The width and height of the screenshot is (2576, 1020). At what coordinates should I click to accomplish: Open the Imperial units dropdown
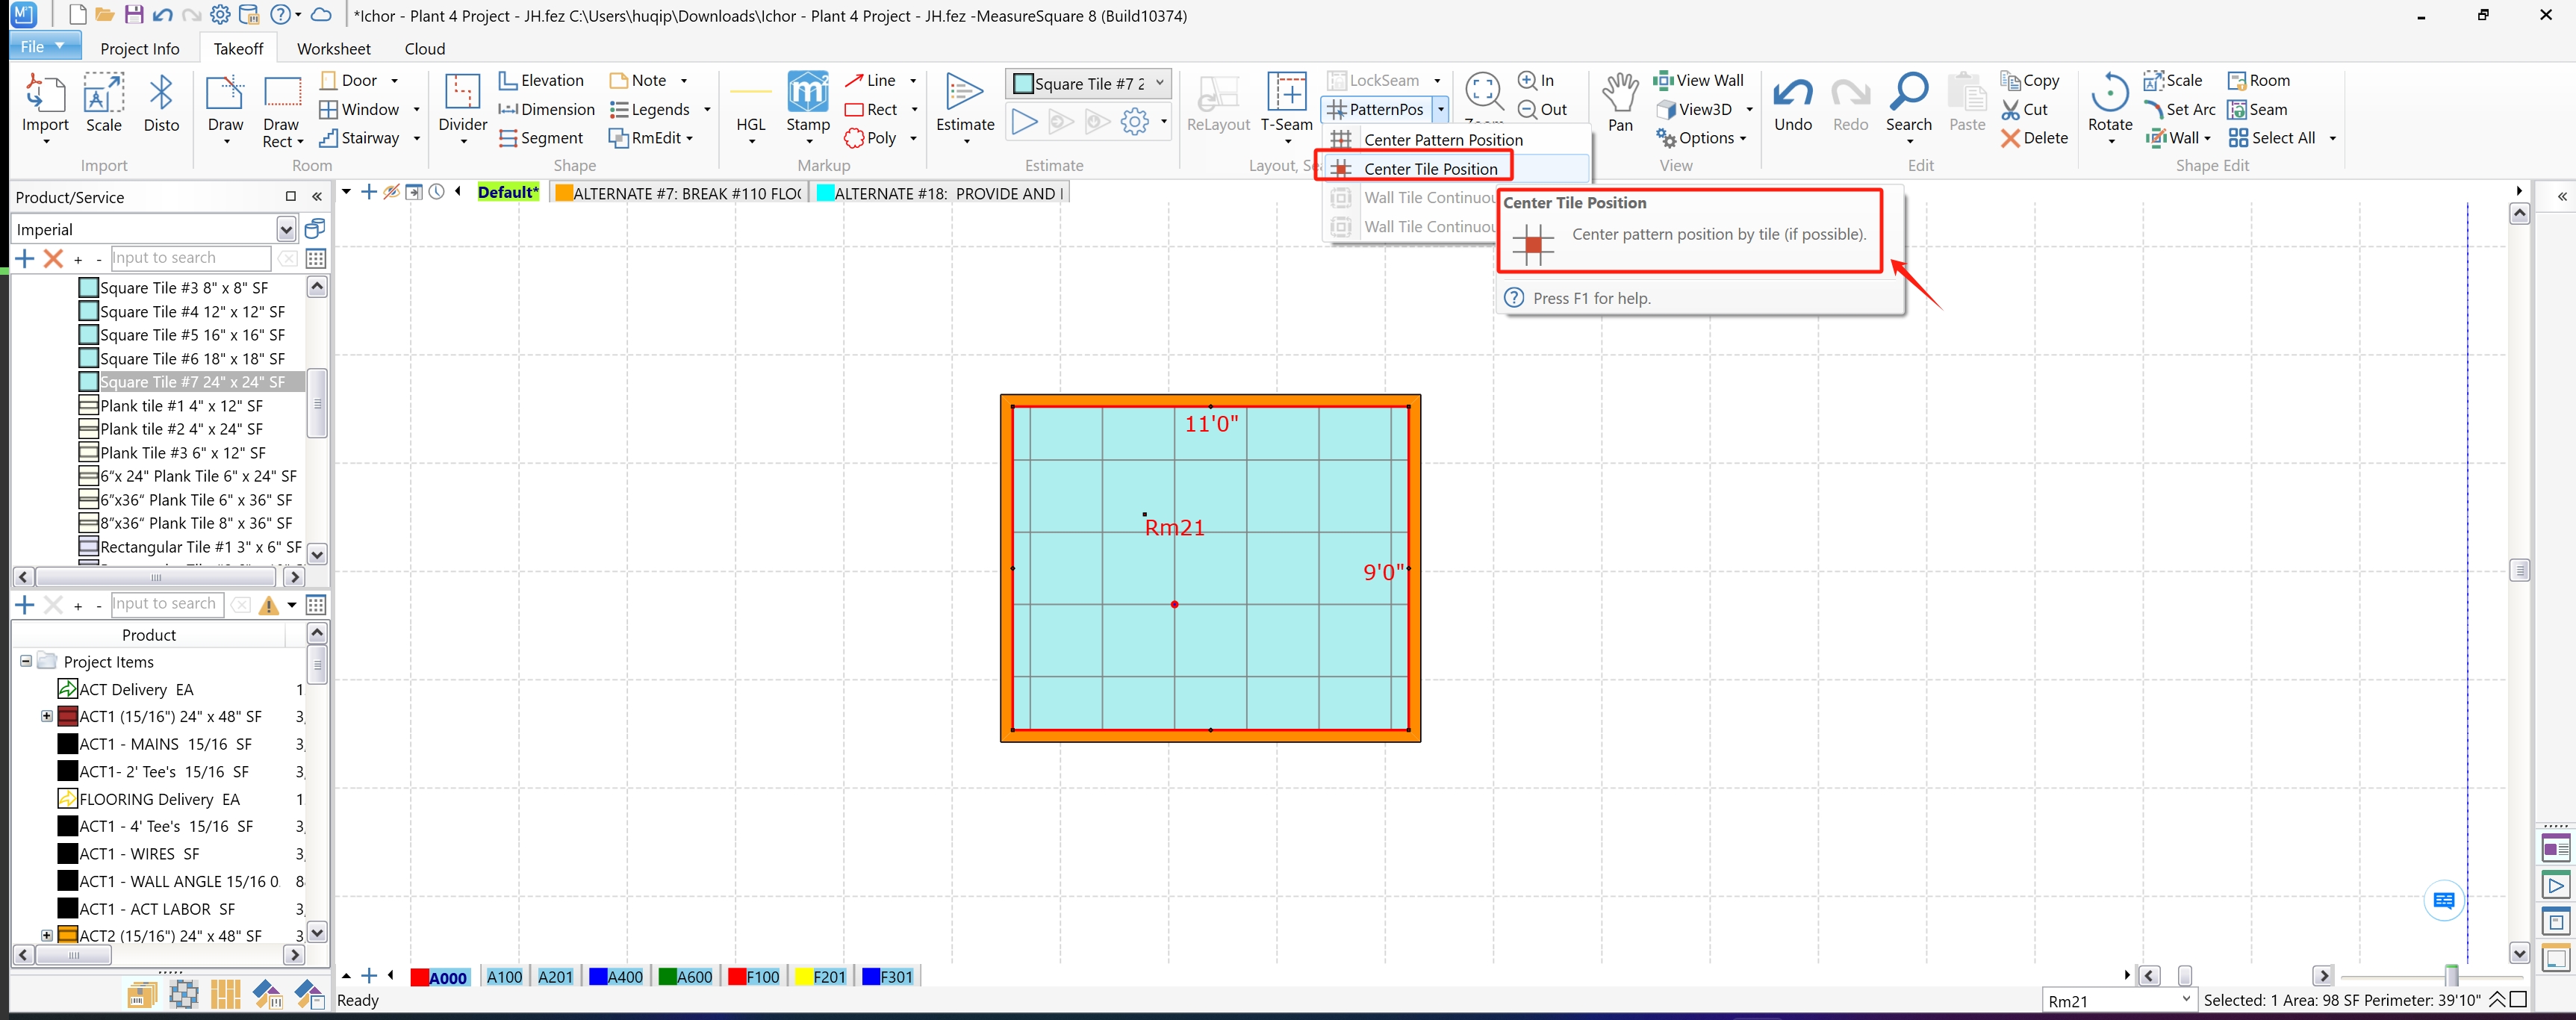point(286,229)
